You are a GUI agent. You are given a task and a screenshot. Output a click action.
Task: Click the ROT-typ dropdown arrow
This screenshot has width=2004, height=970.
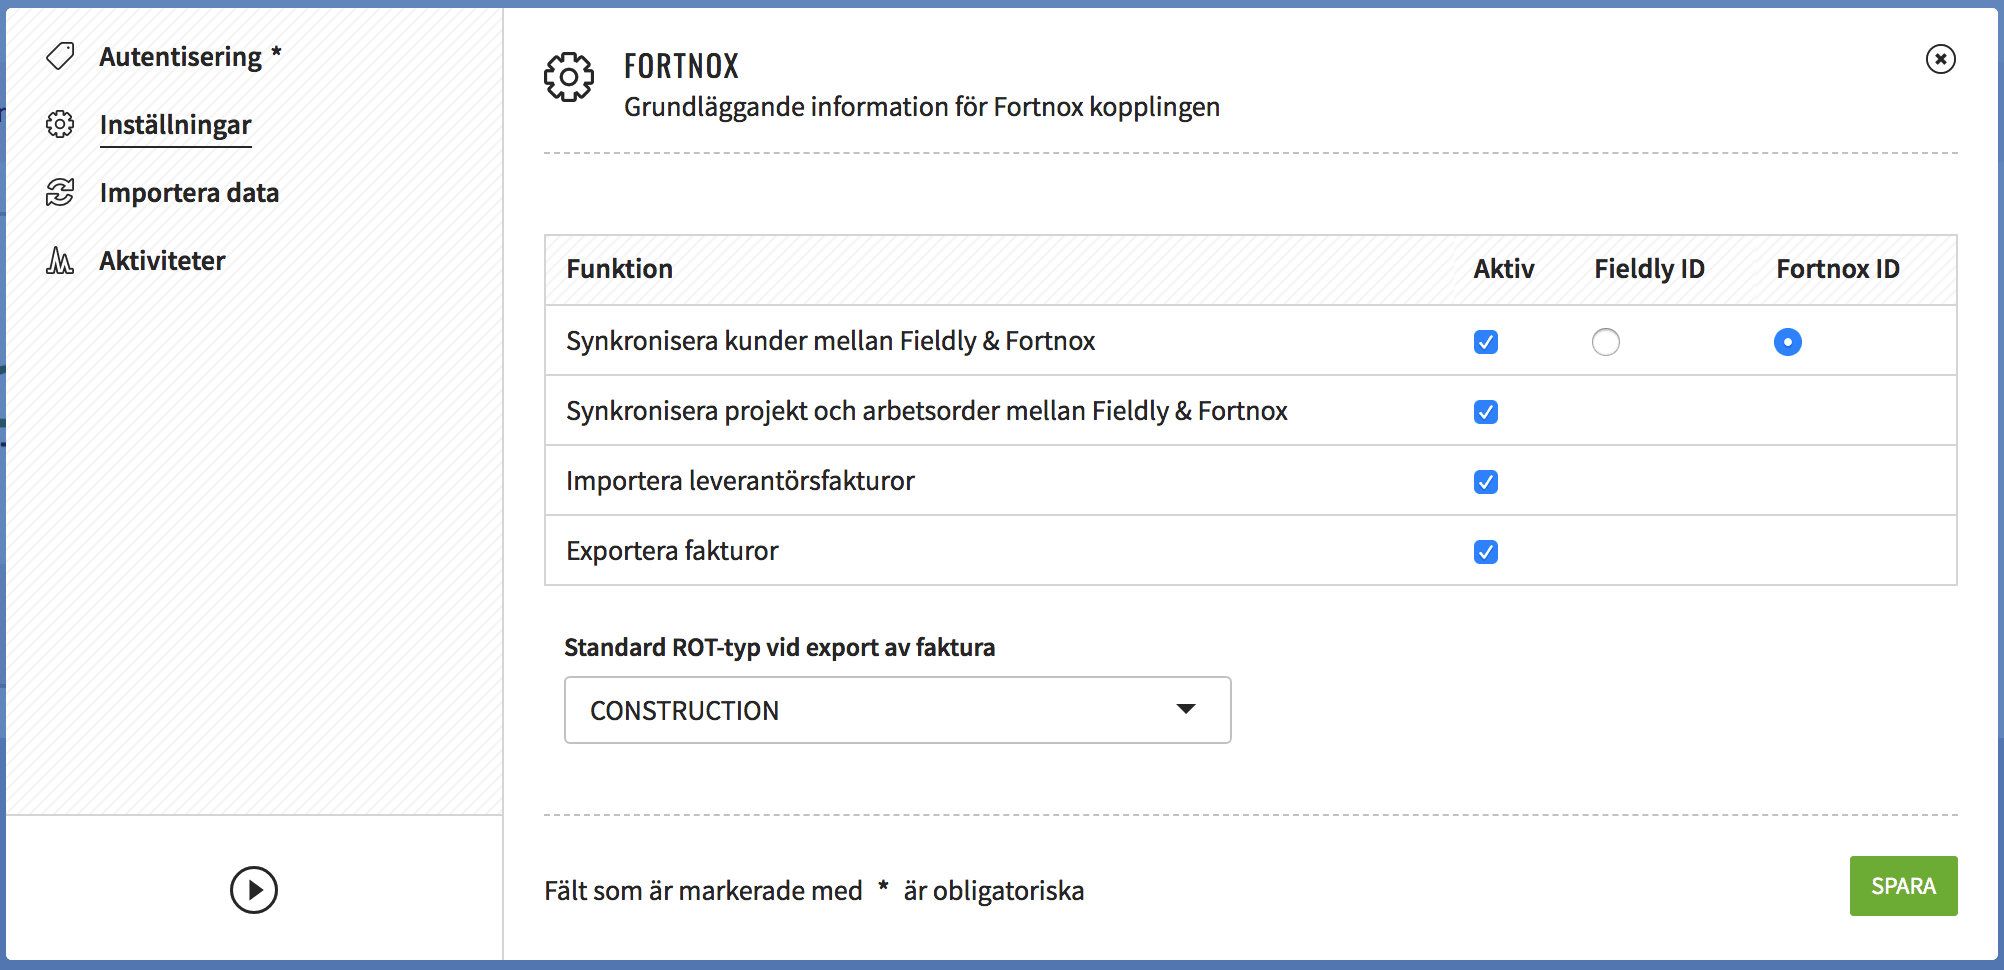point(1186,709)
